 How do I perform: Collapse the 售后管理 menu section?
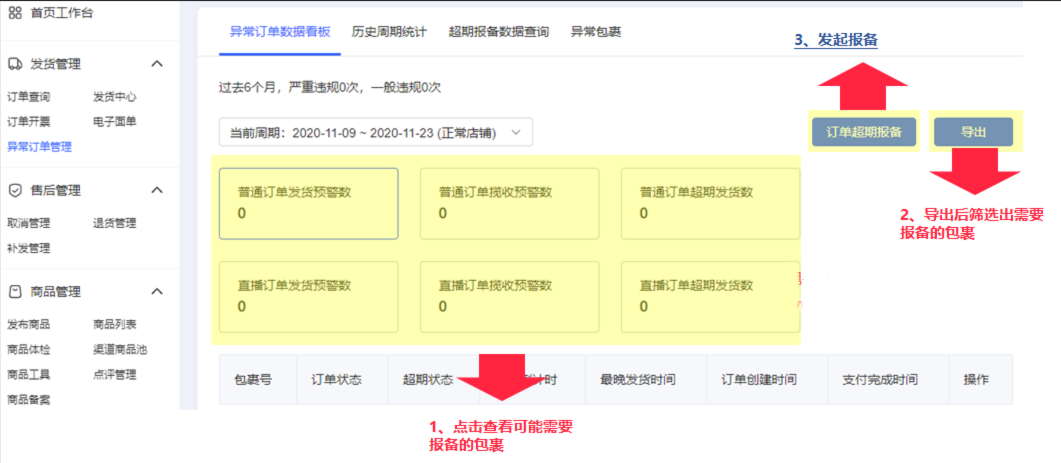point(156,190)
